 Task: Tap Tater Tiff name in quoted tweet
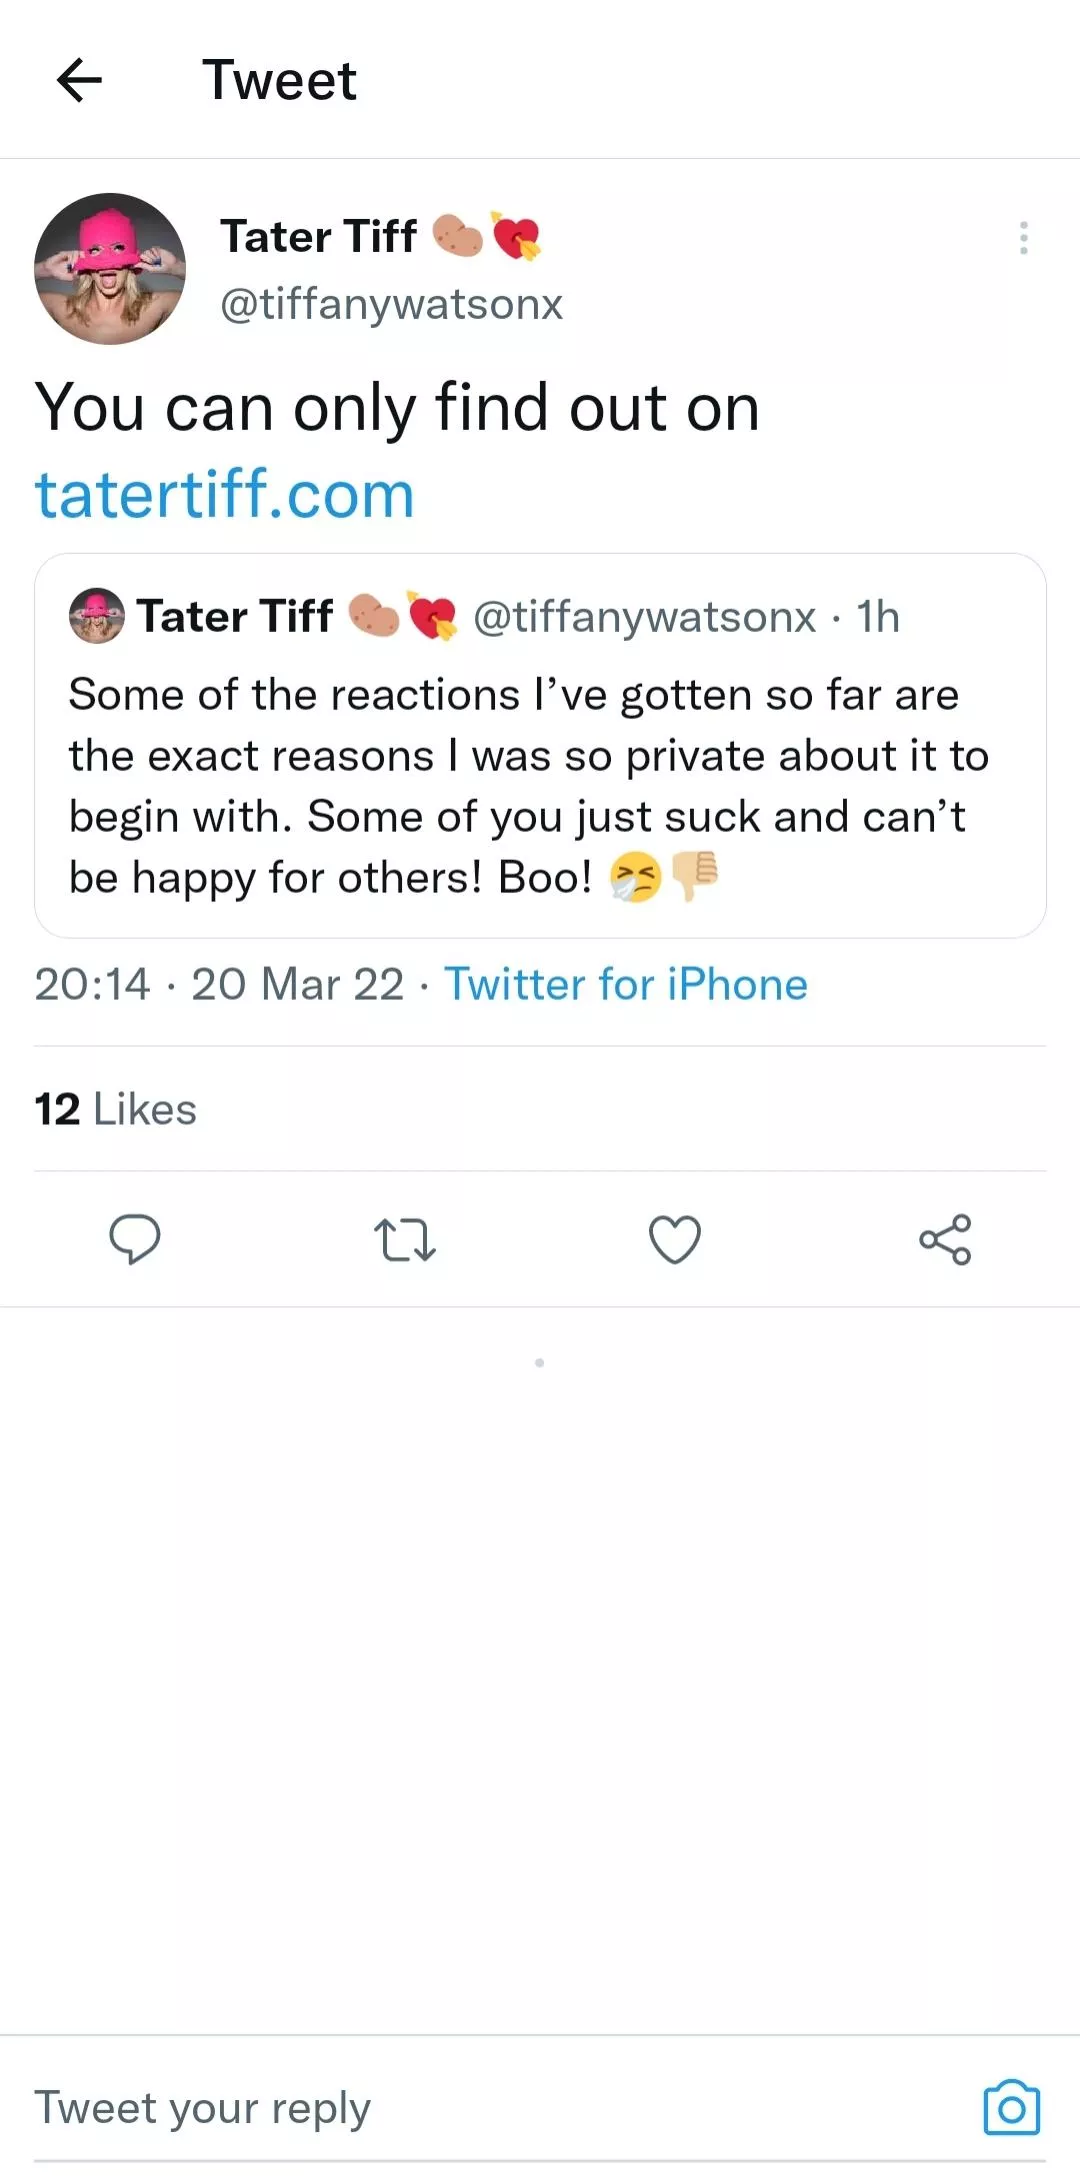(x=235, y=616)
